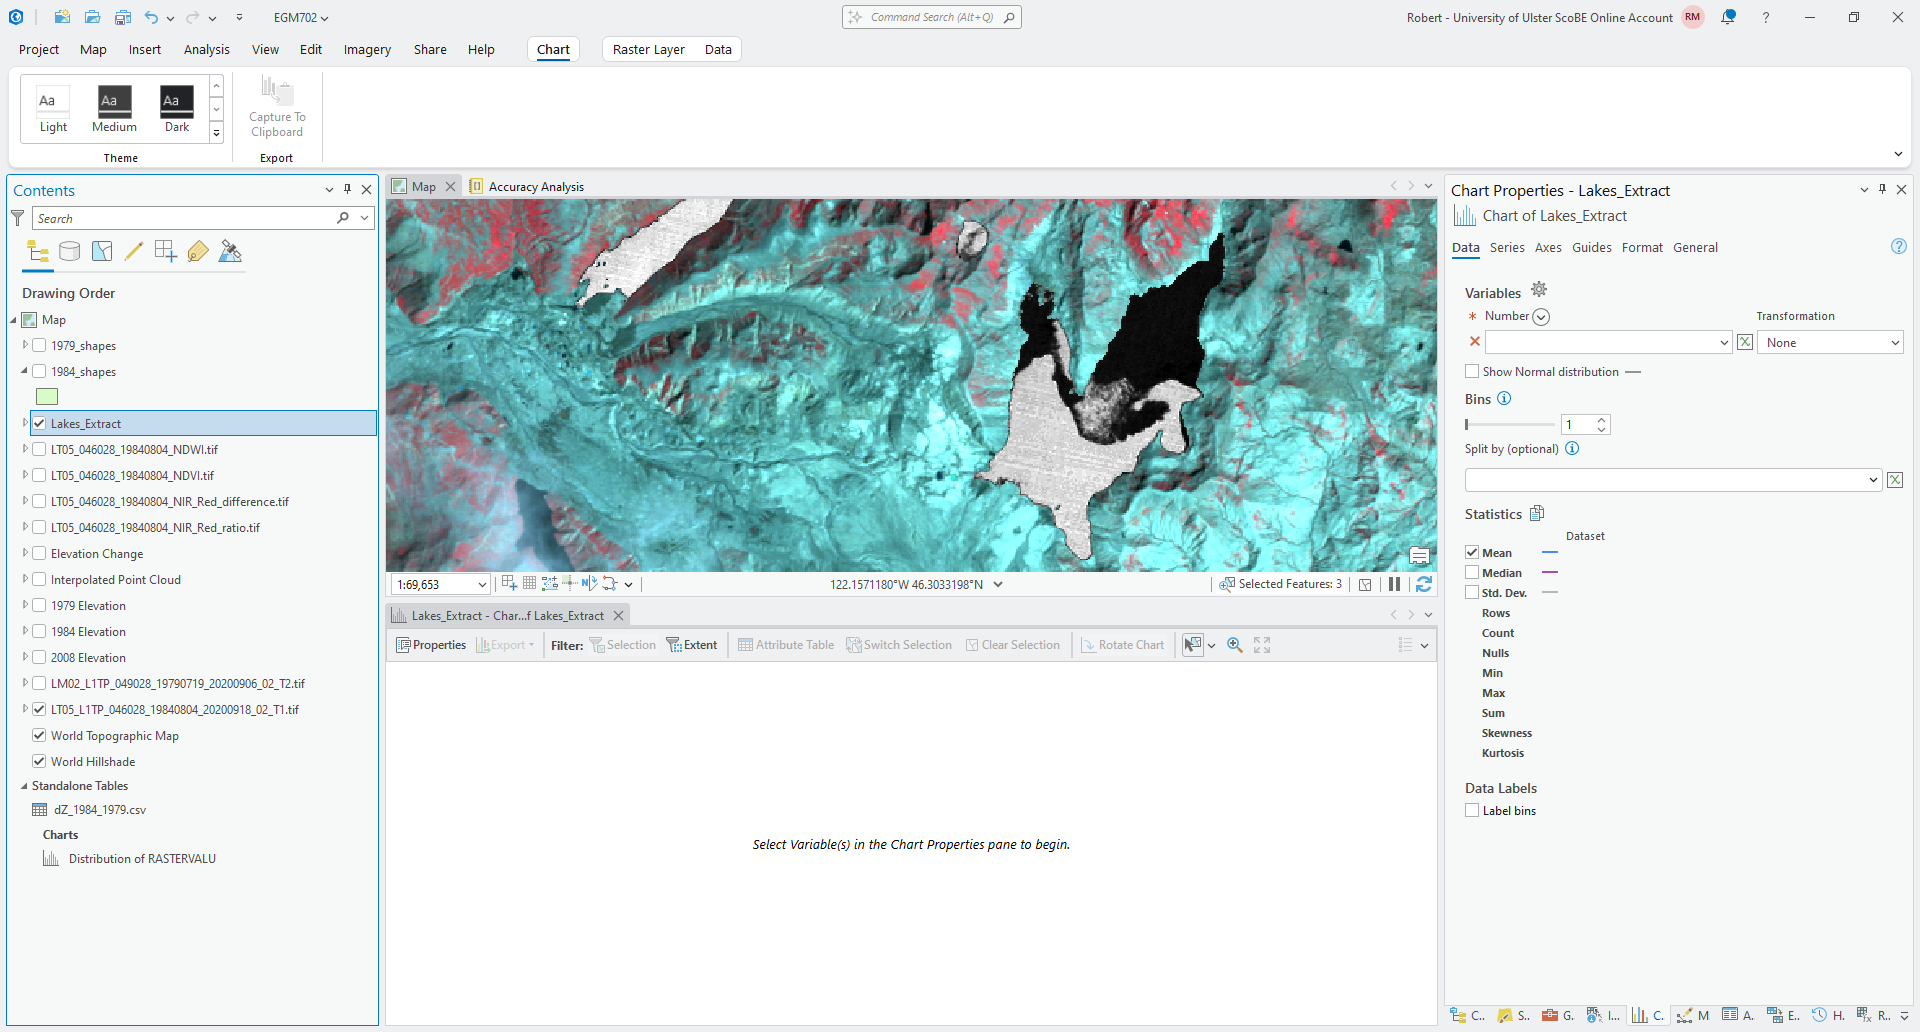Viewport: 1920px width, 1032px height.
Task: Click the chart zoom magnifier icon
Action: pos(1235,645)
